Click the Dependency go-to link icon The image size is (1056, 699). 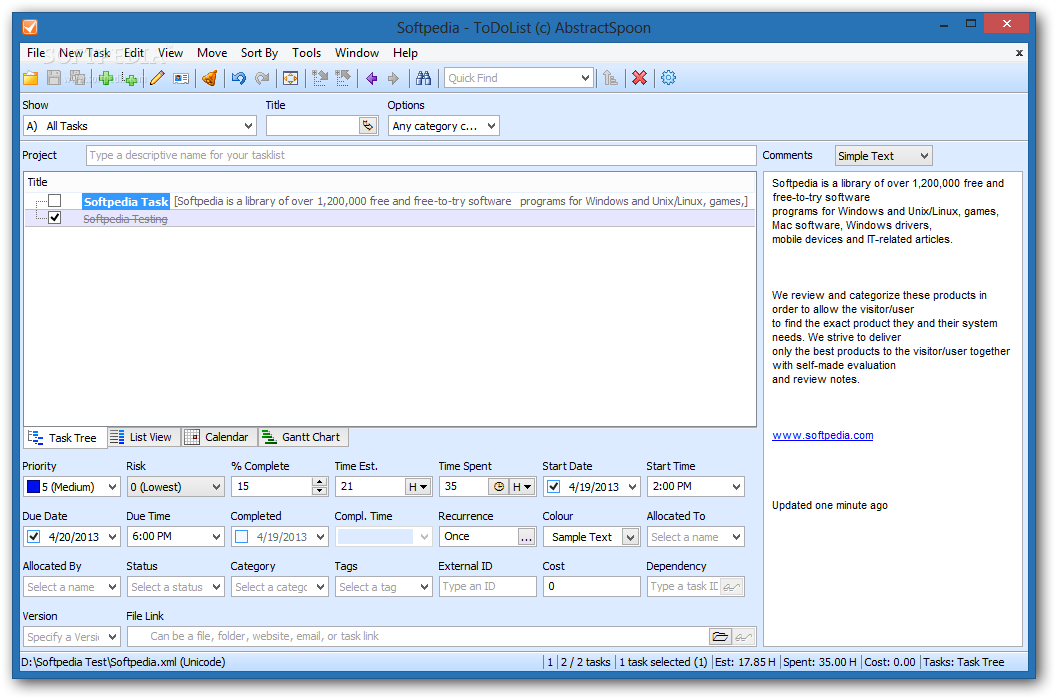pyautogui.click(x=731, y=587)
